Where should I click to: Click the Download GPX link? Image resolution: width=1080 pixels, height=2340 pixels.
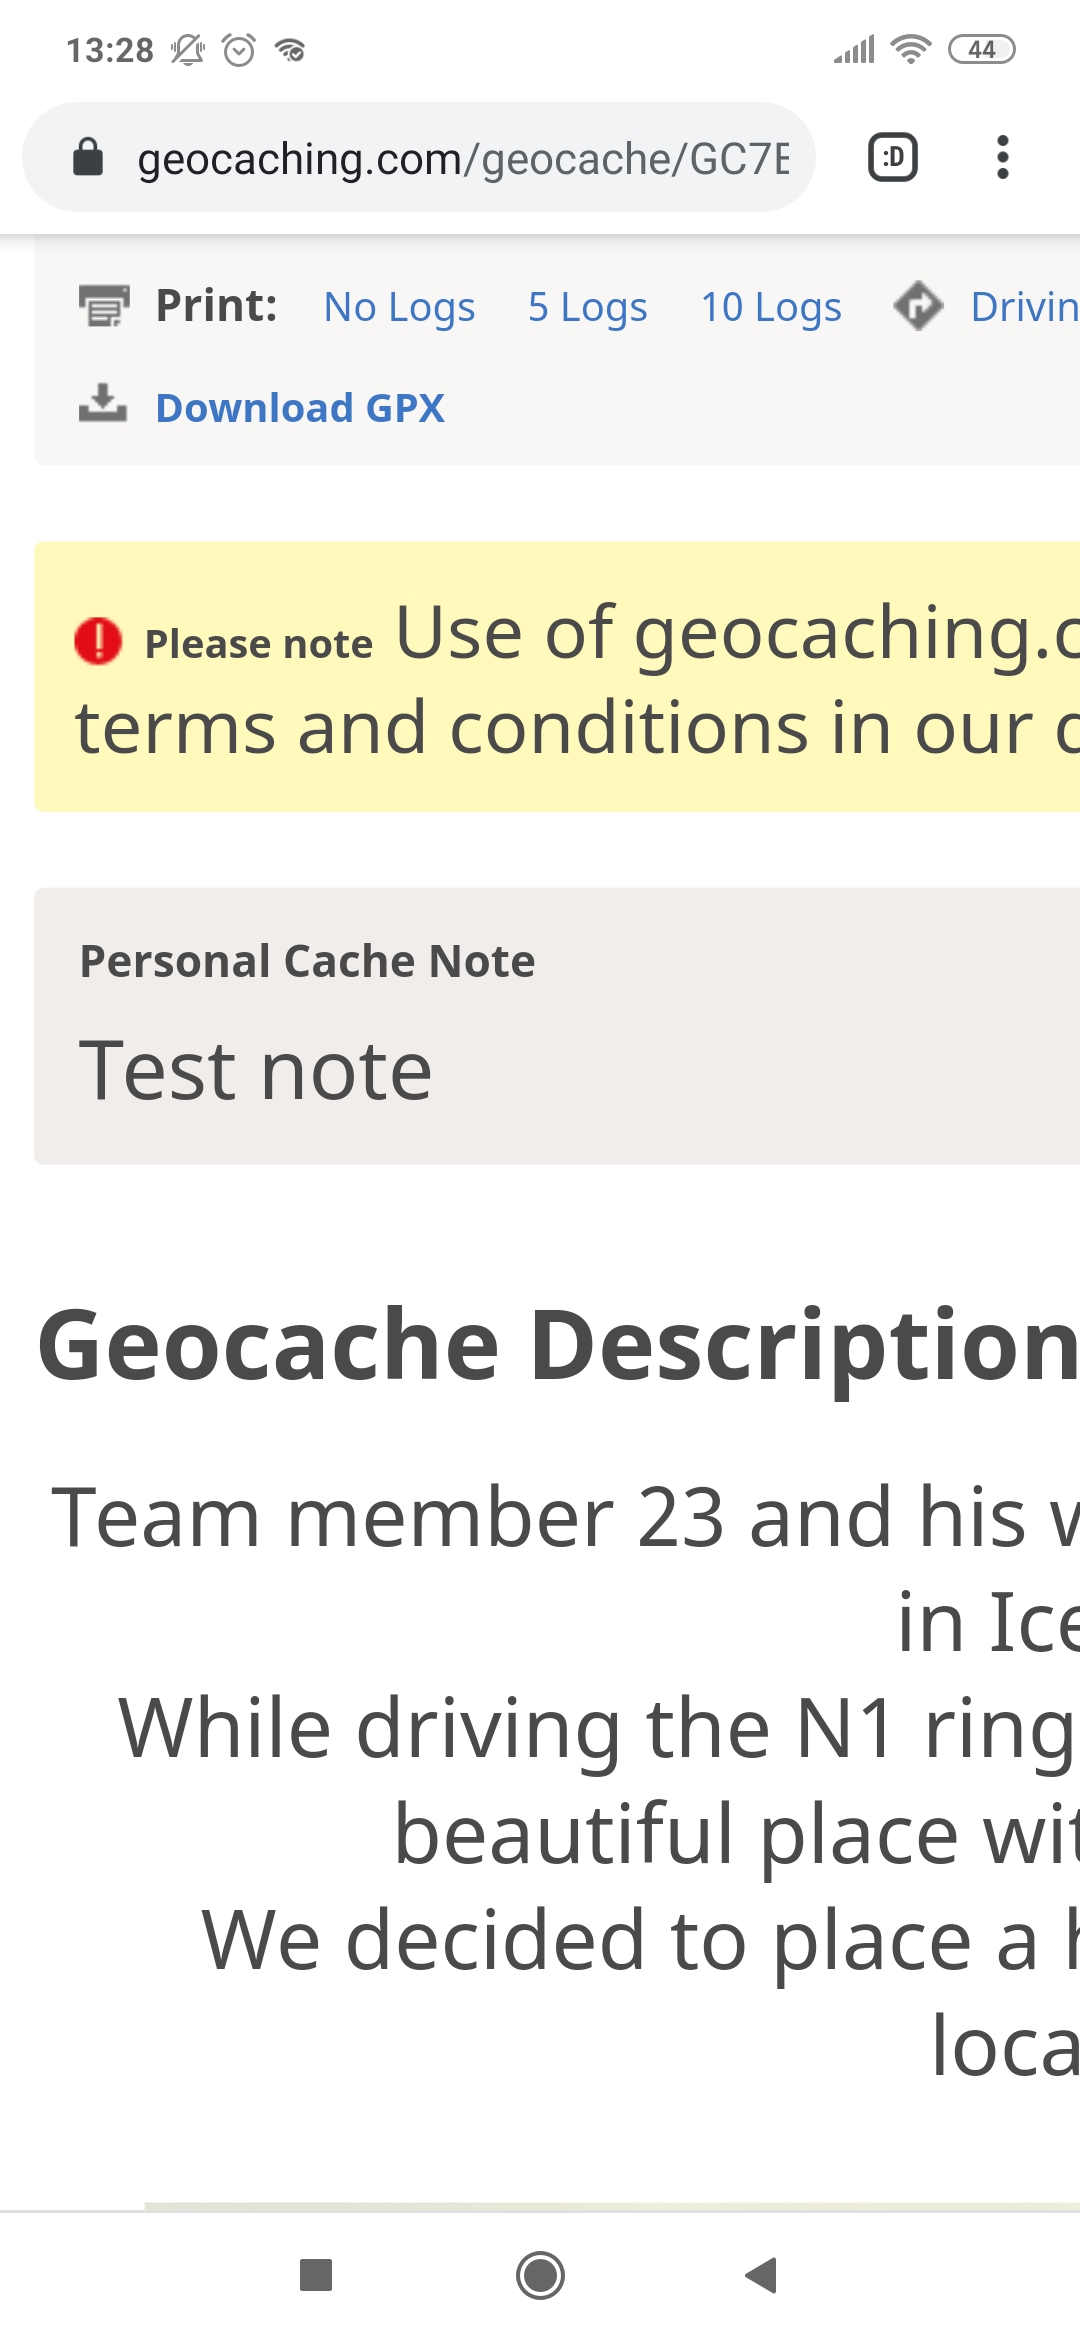300,408
